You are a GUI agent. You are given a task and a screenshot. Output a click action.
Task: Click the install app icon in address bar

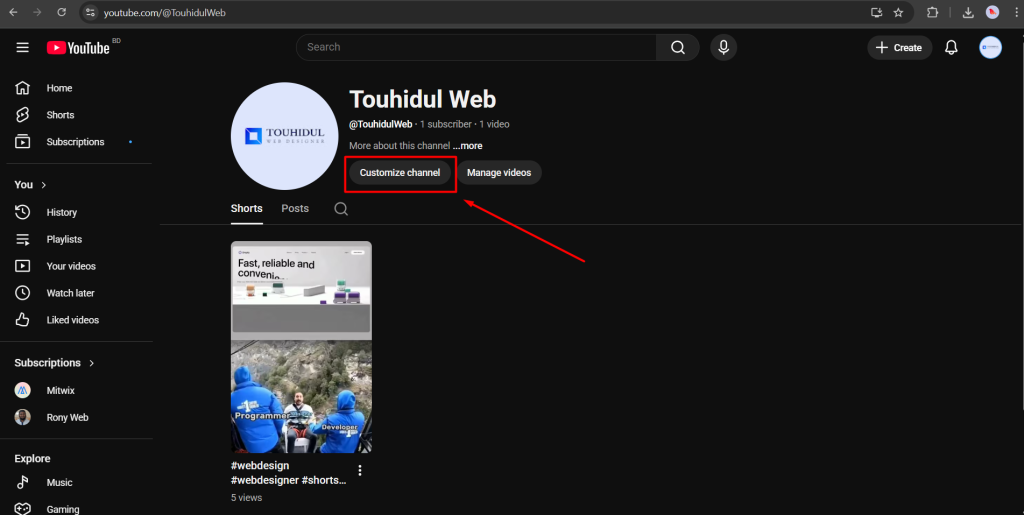tap(876, 12)
